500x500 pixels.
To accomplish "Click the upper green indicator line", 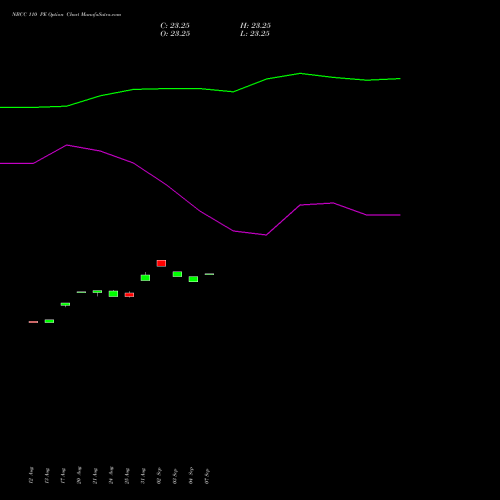I will pos(200,89).
